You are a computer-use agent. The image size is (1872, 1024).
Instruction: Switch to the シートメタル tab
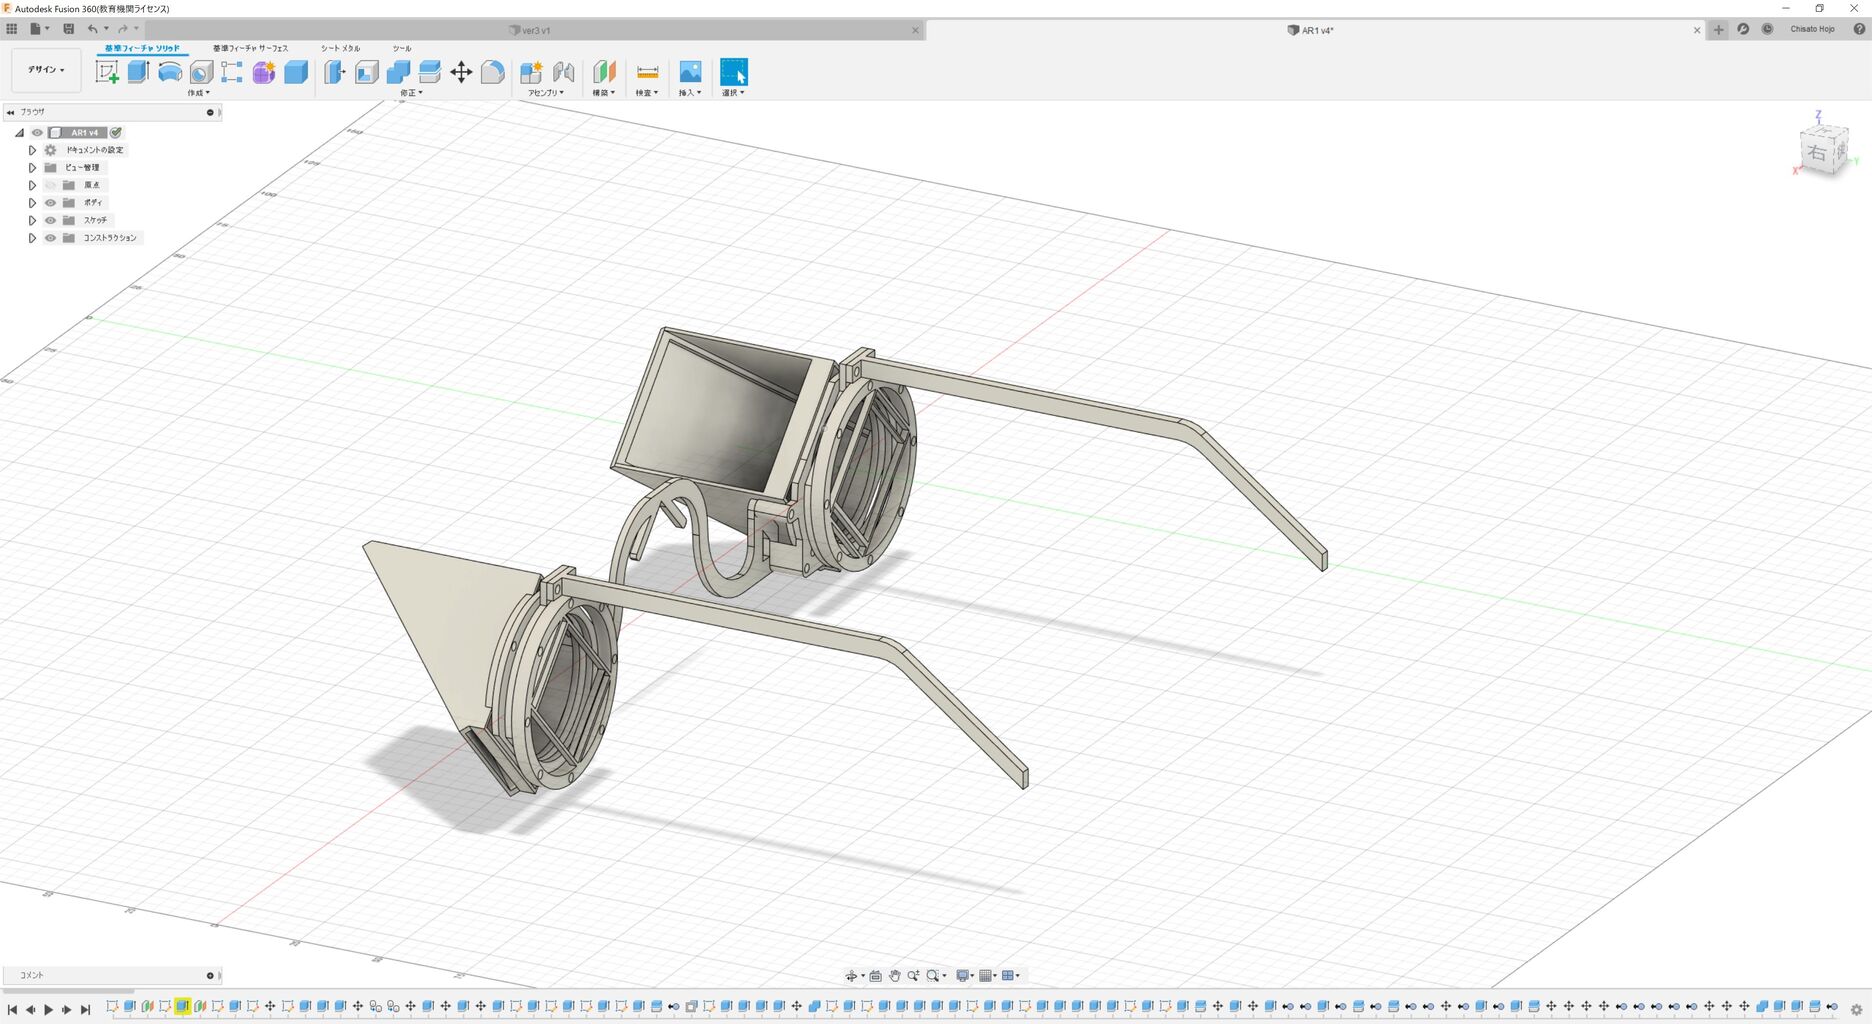click(x=340, y=48)
